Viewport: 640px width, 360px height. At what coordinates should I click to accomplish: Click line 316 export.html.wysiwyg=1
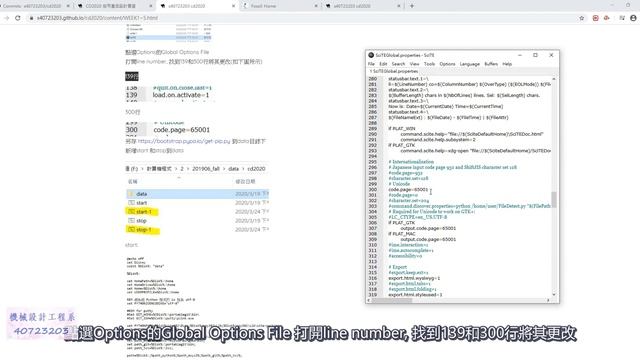pos(414,278)
